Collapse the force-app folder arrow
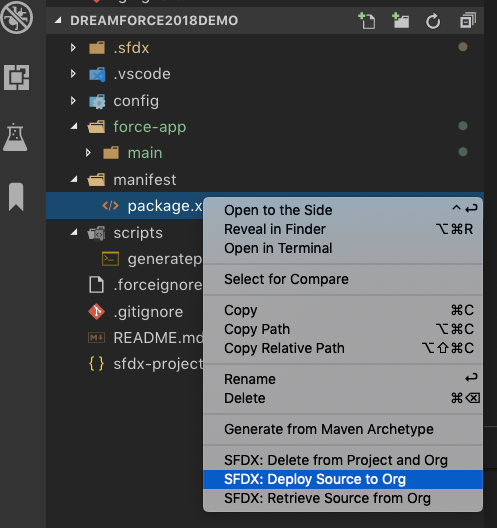This screenshot has height=528, width=497. pos(74,126)
